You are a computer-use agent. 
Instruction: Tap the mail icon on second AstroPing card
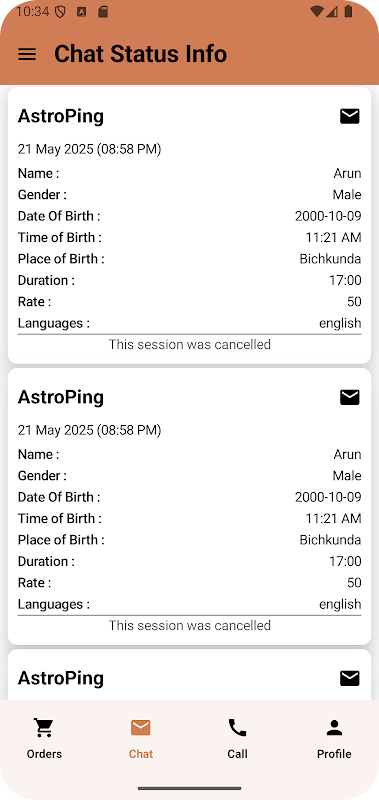tap(349, 397)
